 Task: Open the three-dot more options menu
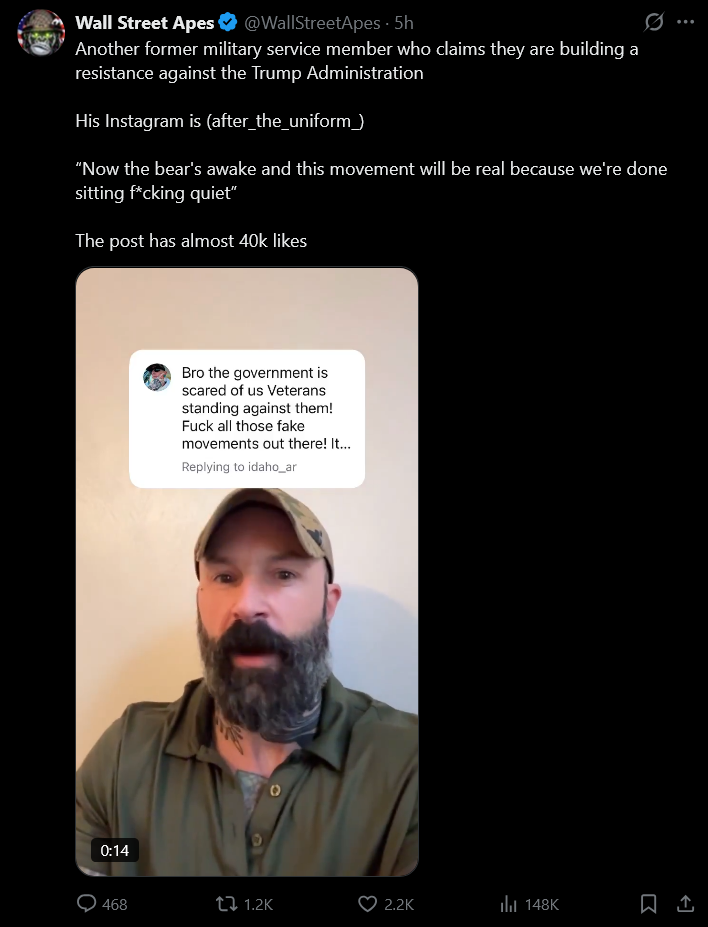686,22
